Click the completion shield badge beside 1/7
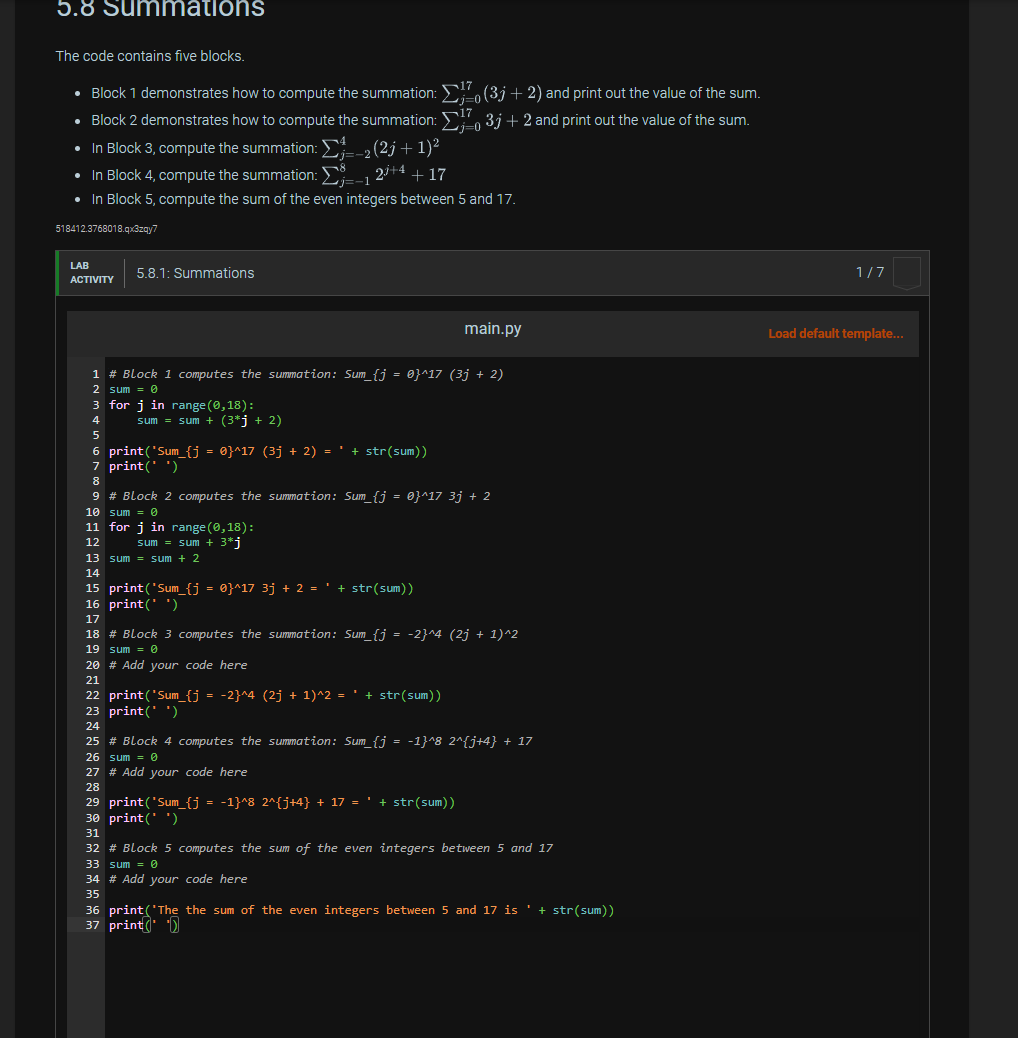1018x1038 pixels. (x=904, y=273)
